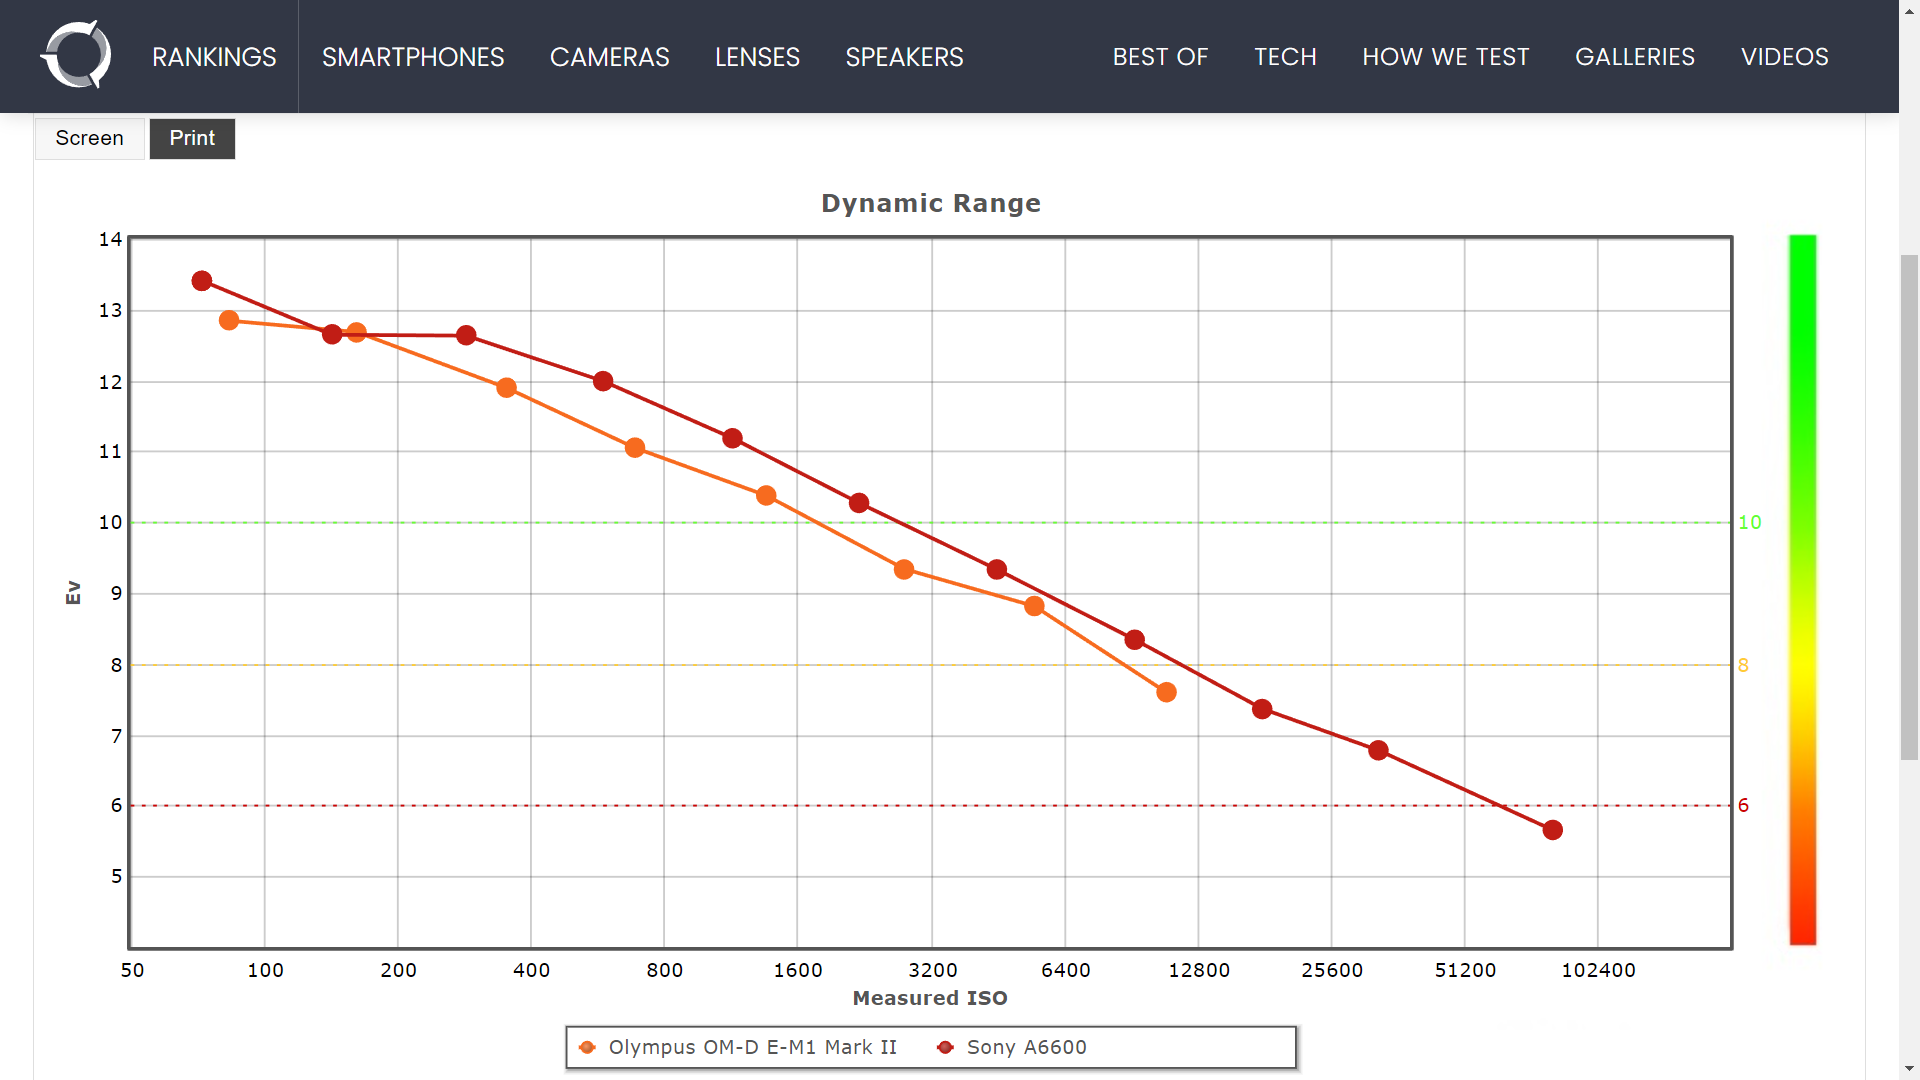The image size is (1920, 1080).
Task: Open the Best Of link
Action: (1160, 57)
